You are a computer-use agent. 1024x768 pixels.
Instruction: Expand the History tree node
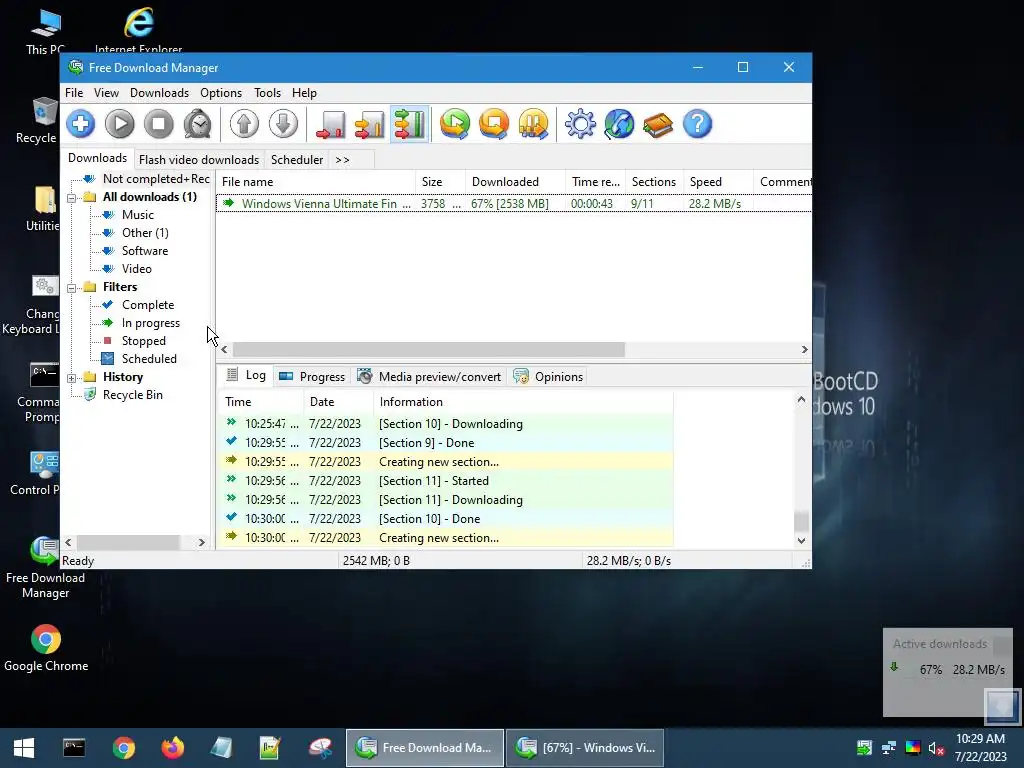point(71,377)
